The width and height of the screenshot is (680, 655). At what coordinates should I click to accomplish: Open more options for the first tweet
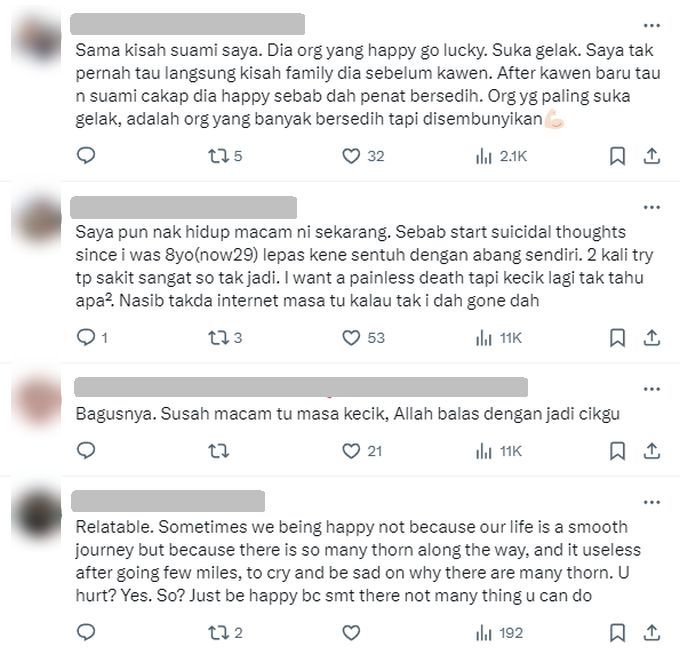[x=652, y=26]
